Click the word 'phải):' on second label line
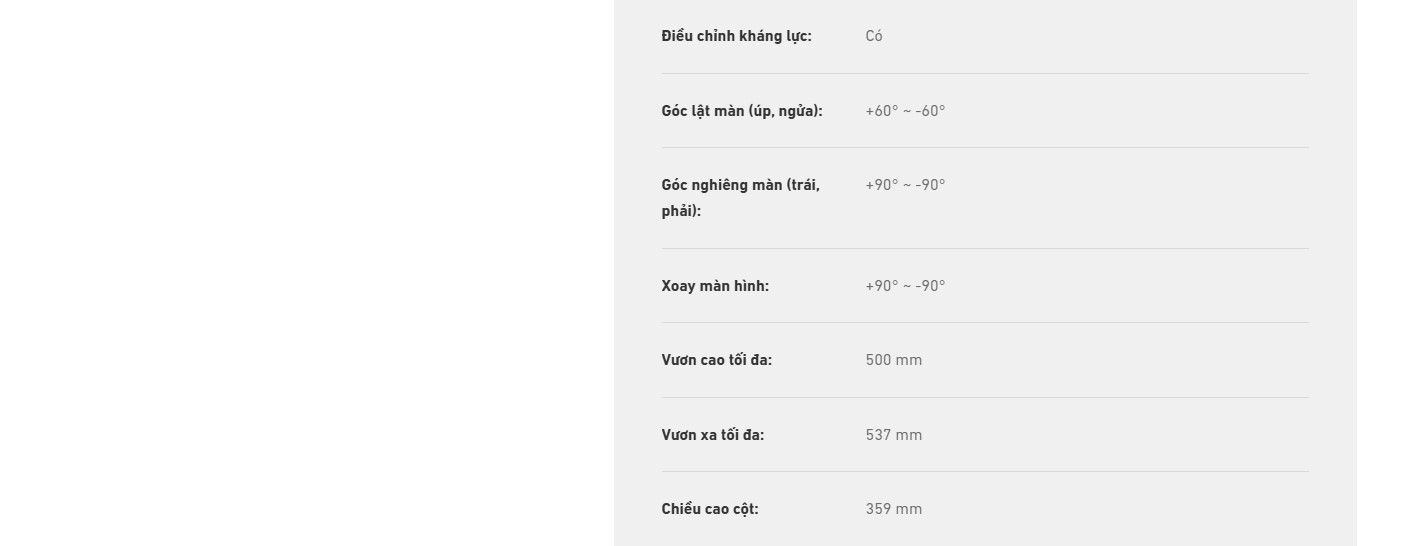The width and height of the screenshot is (1407, 546). click(x=681, y=211)
